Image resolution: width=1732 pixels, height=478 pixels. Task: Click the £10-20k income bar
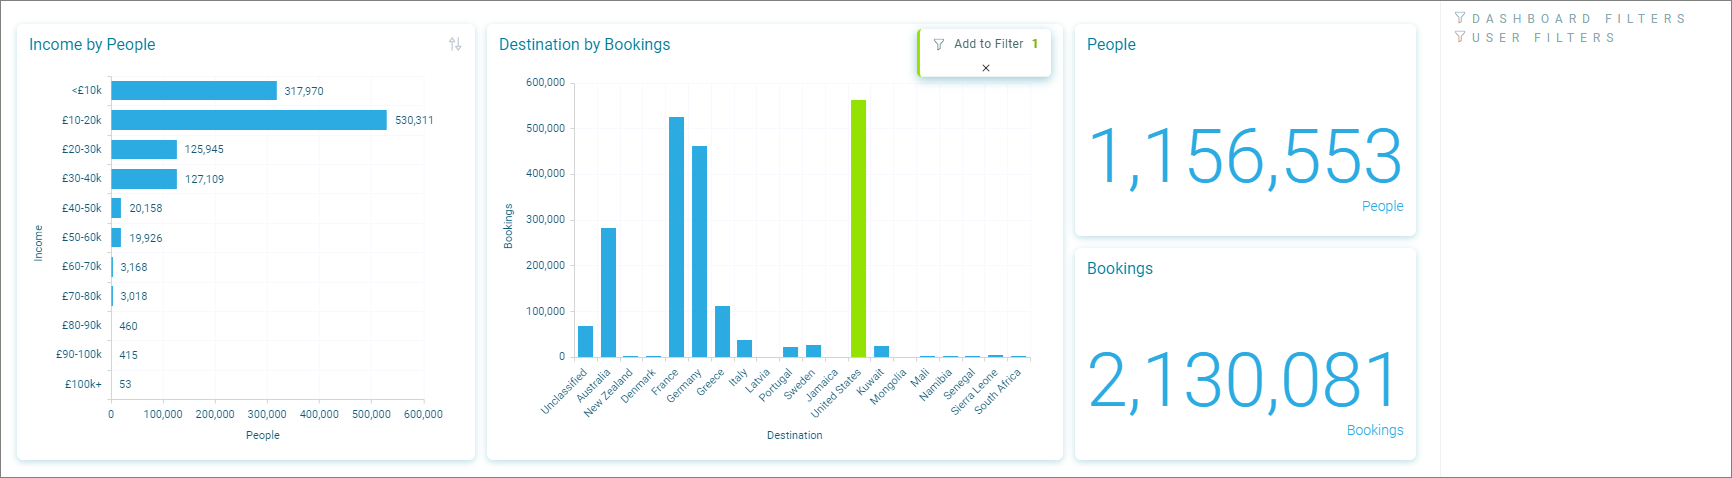point(249,120)
